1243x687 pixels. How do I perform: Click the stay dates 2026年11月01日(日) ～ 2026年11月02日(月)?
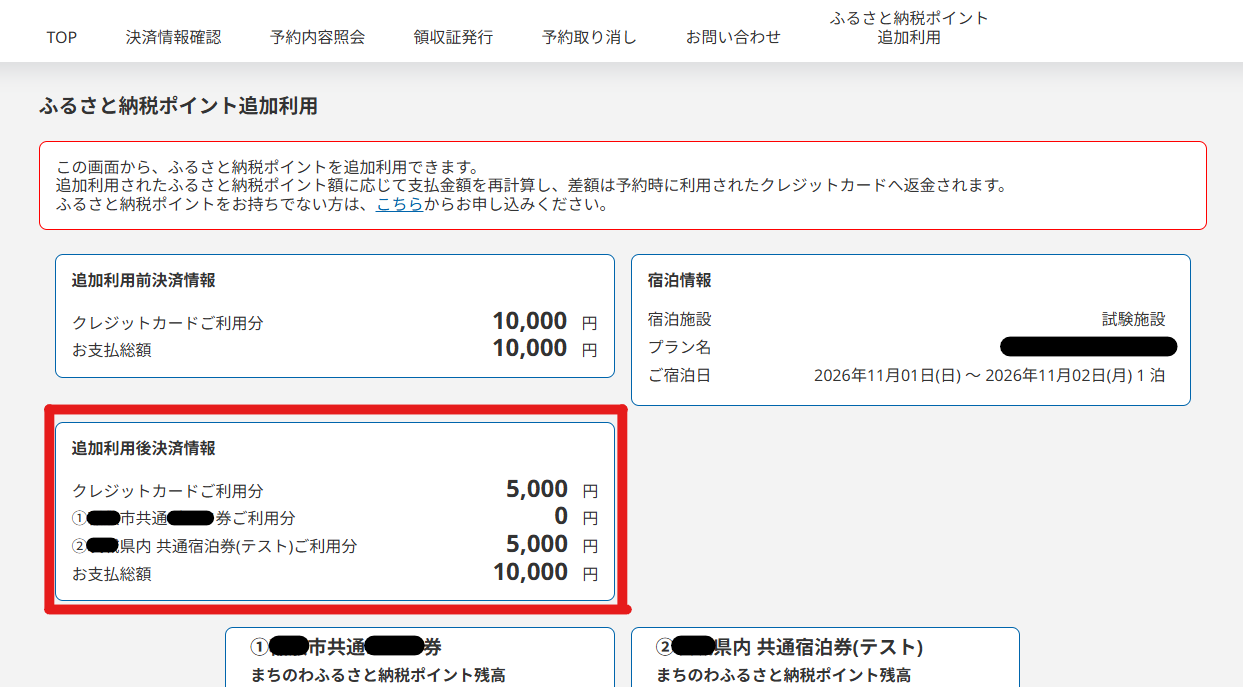975,376
